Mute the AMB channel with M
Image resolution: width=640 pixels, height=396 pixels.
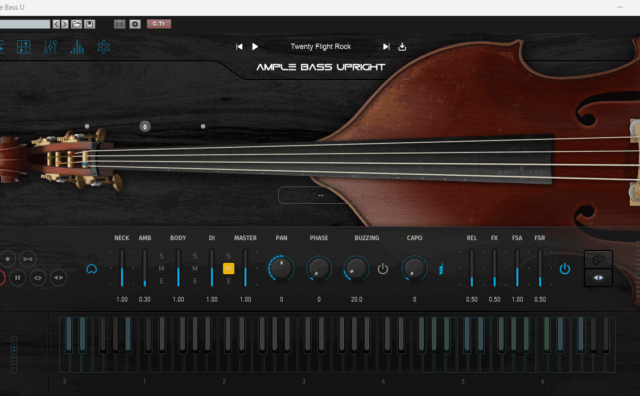click(162, 269)
